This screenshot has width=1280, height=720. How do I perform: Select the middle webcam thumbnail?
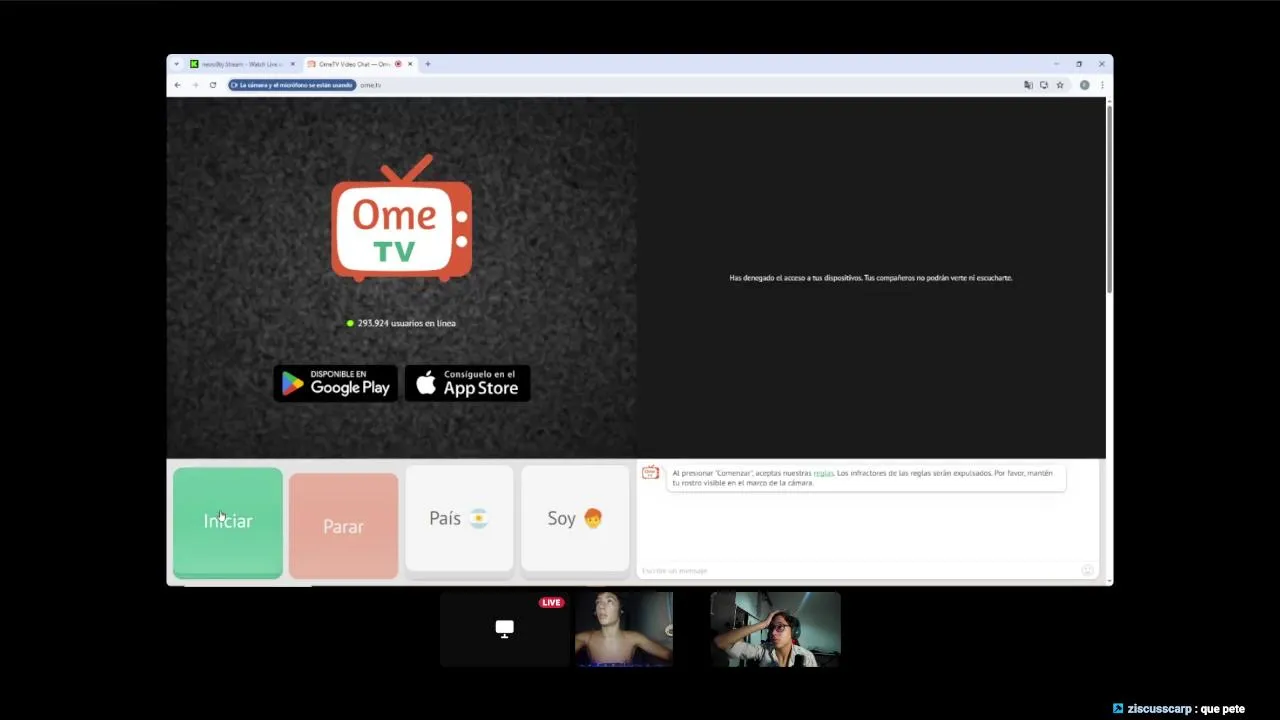pos(623,628)
